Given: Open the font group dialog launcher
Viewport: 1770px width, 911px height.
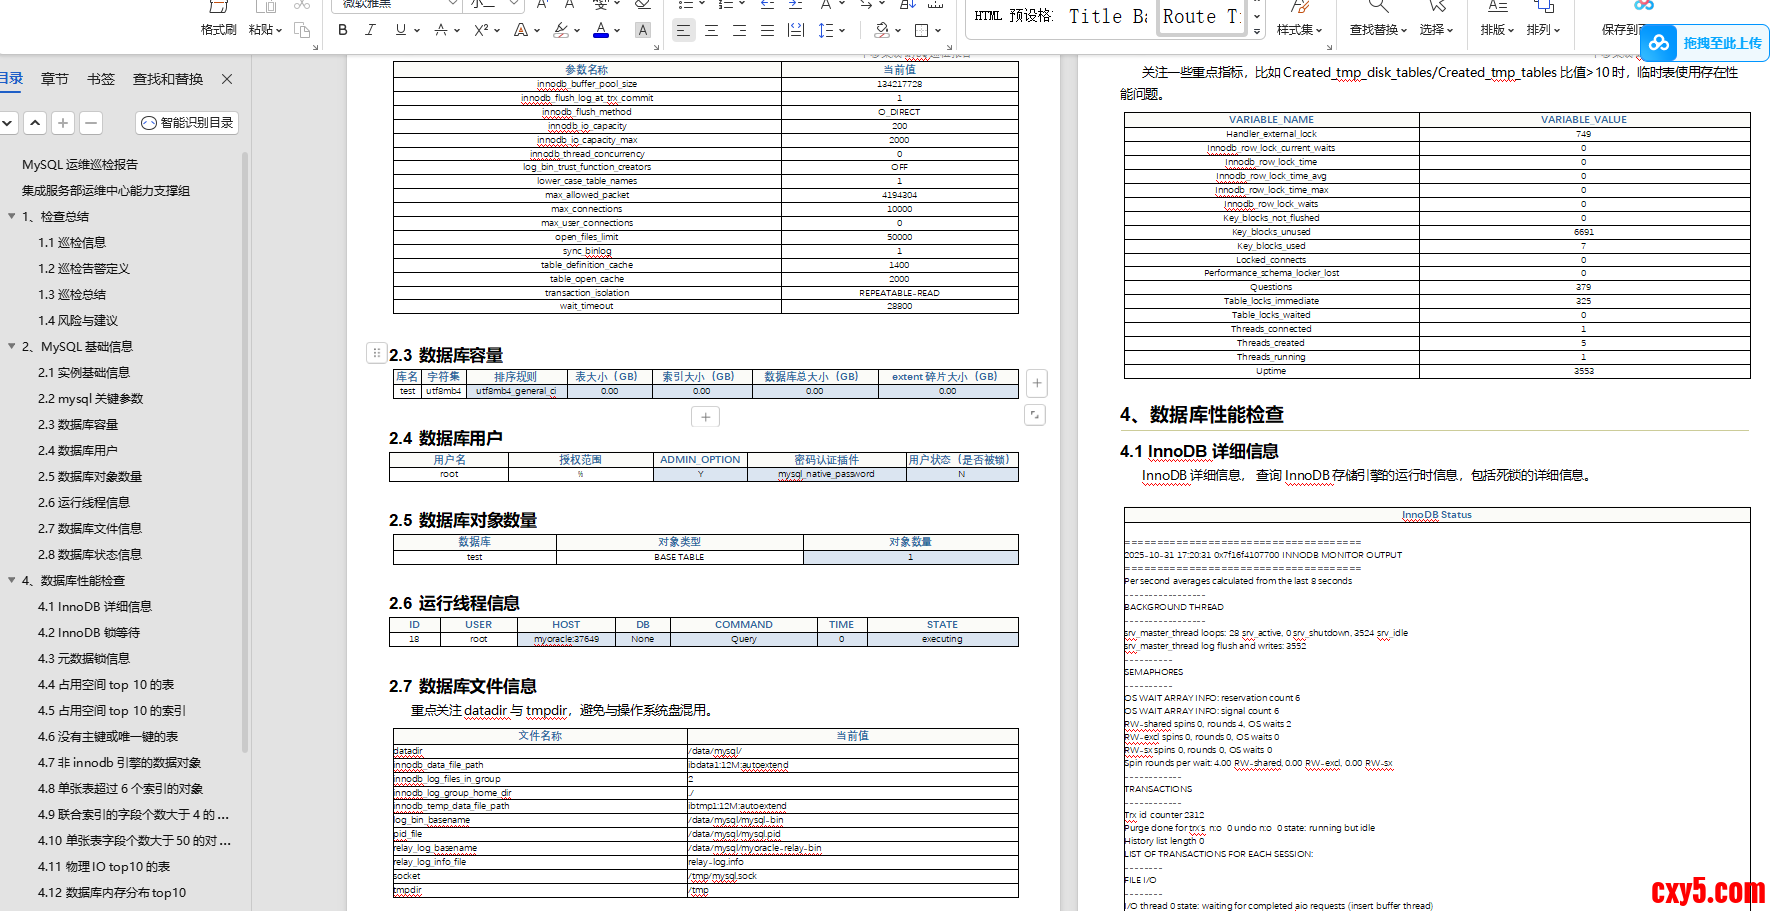Looking at the screenshot, I should pos(655,47).
